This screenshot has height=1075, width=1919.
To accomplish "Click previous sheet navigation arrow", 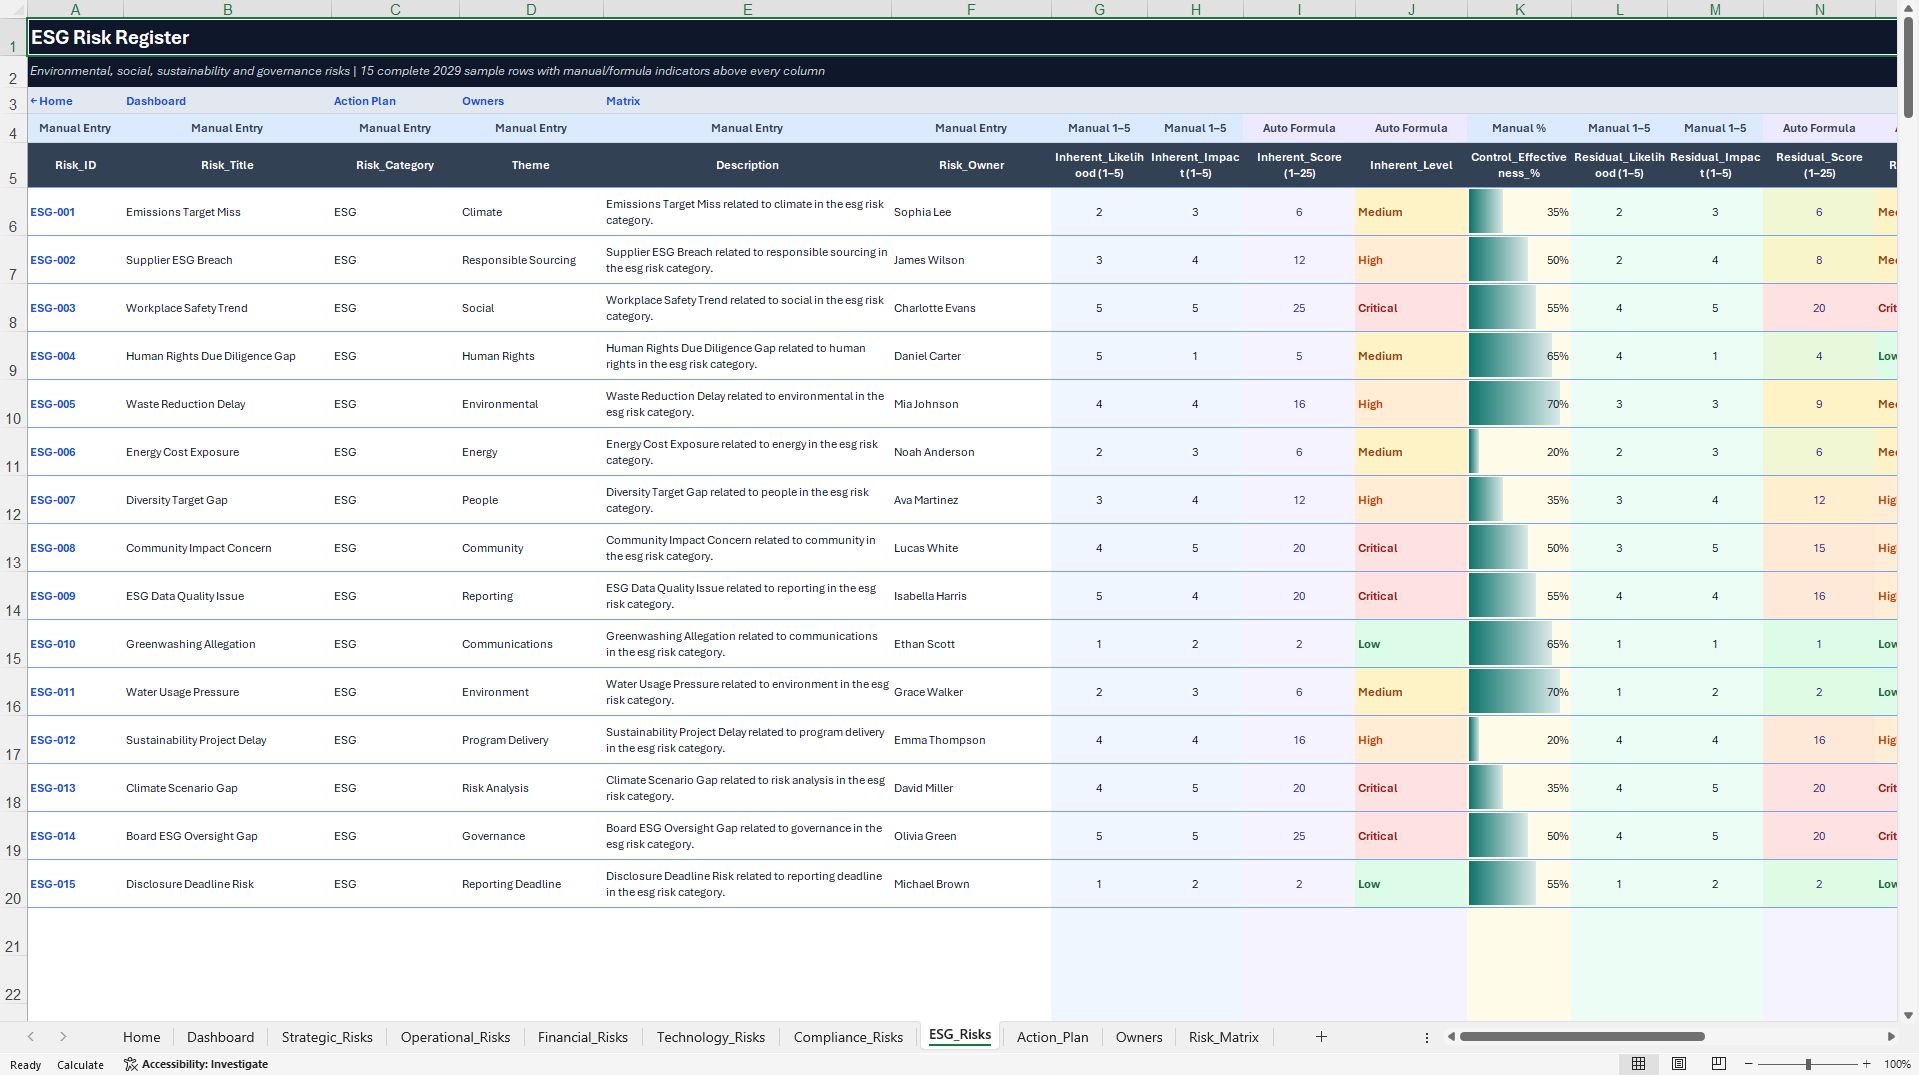I will pyautogui.click(x=31, y=1037).
